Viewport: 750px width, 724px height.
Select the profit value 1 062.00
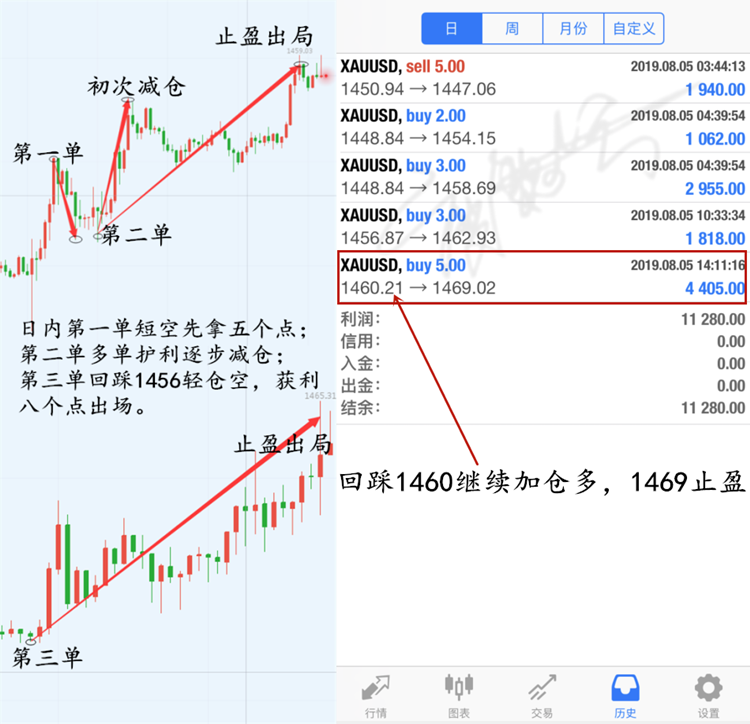715,140
